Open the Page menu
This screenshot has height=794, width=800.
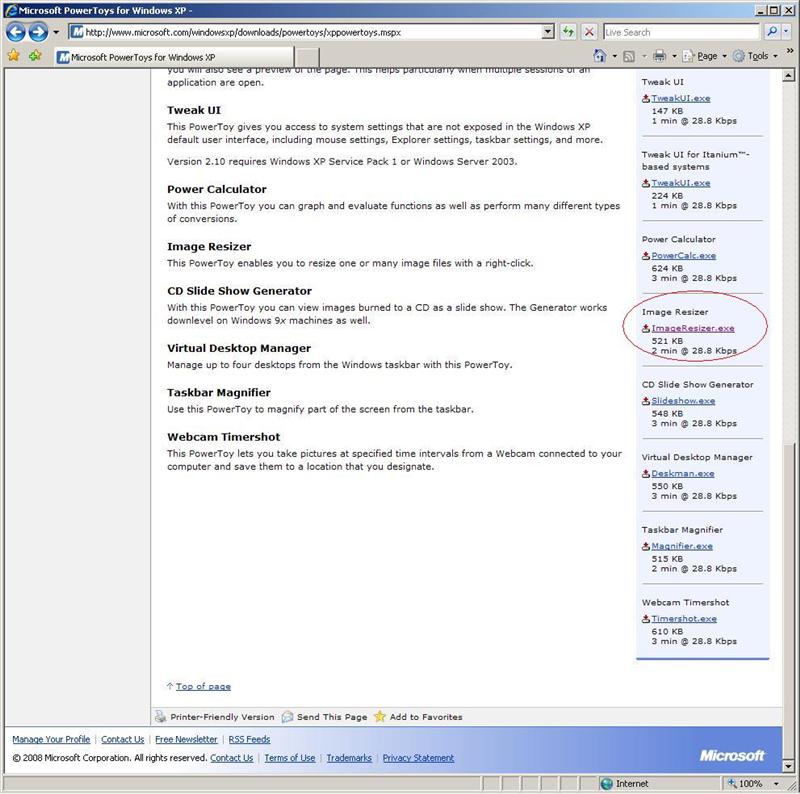click(x=705, y=56)
